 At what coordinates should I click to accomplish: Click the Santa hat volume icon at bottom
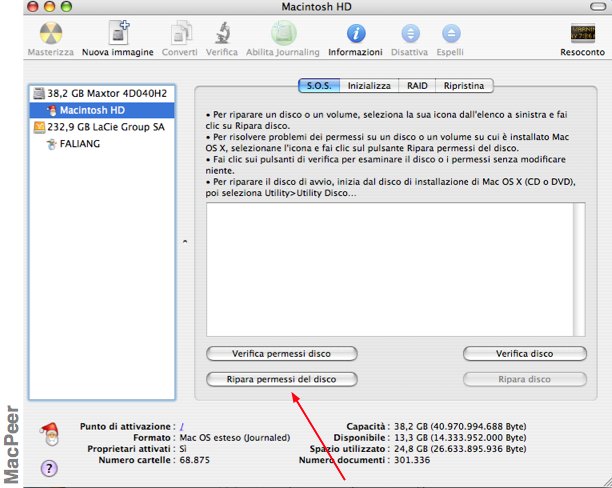[x=50, y=434]
